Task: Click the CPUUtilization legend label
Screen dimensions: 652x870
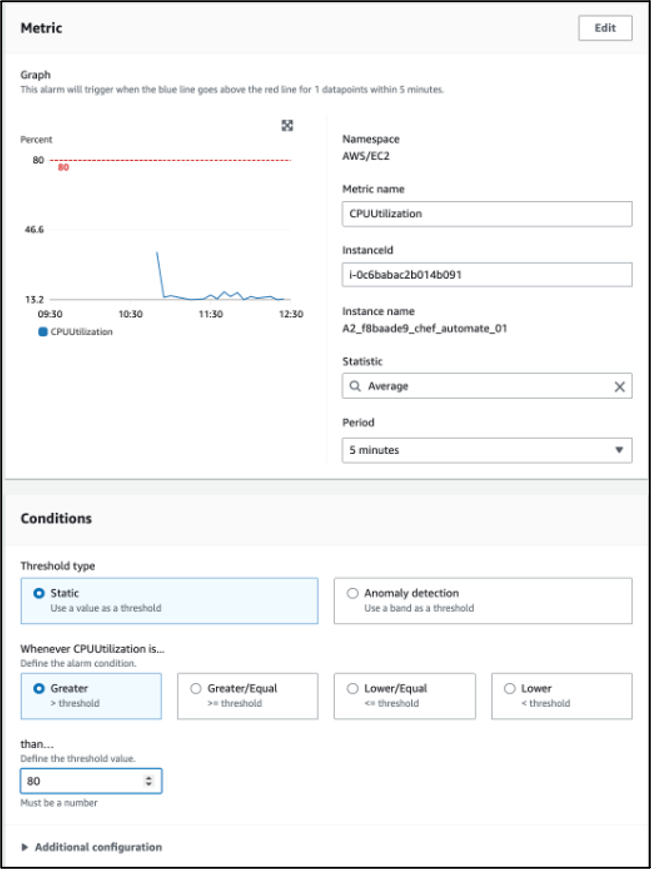Action: 82,332
